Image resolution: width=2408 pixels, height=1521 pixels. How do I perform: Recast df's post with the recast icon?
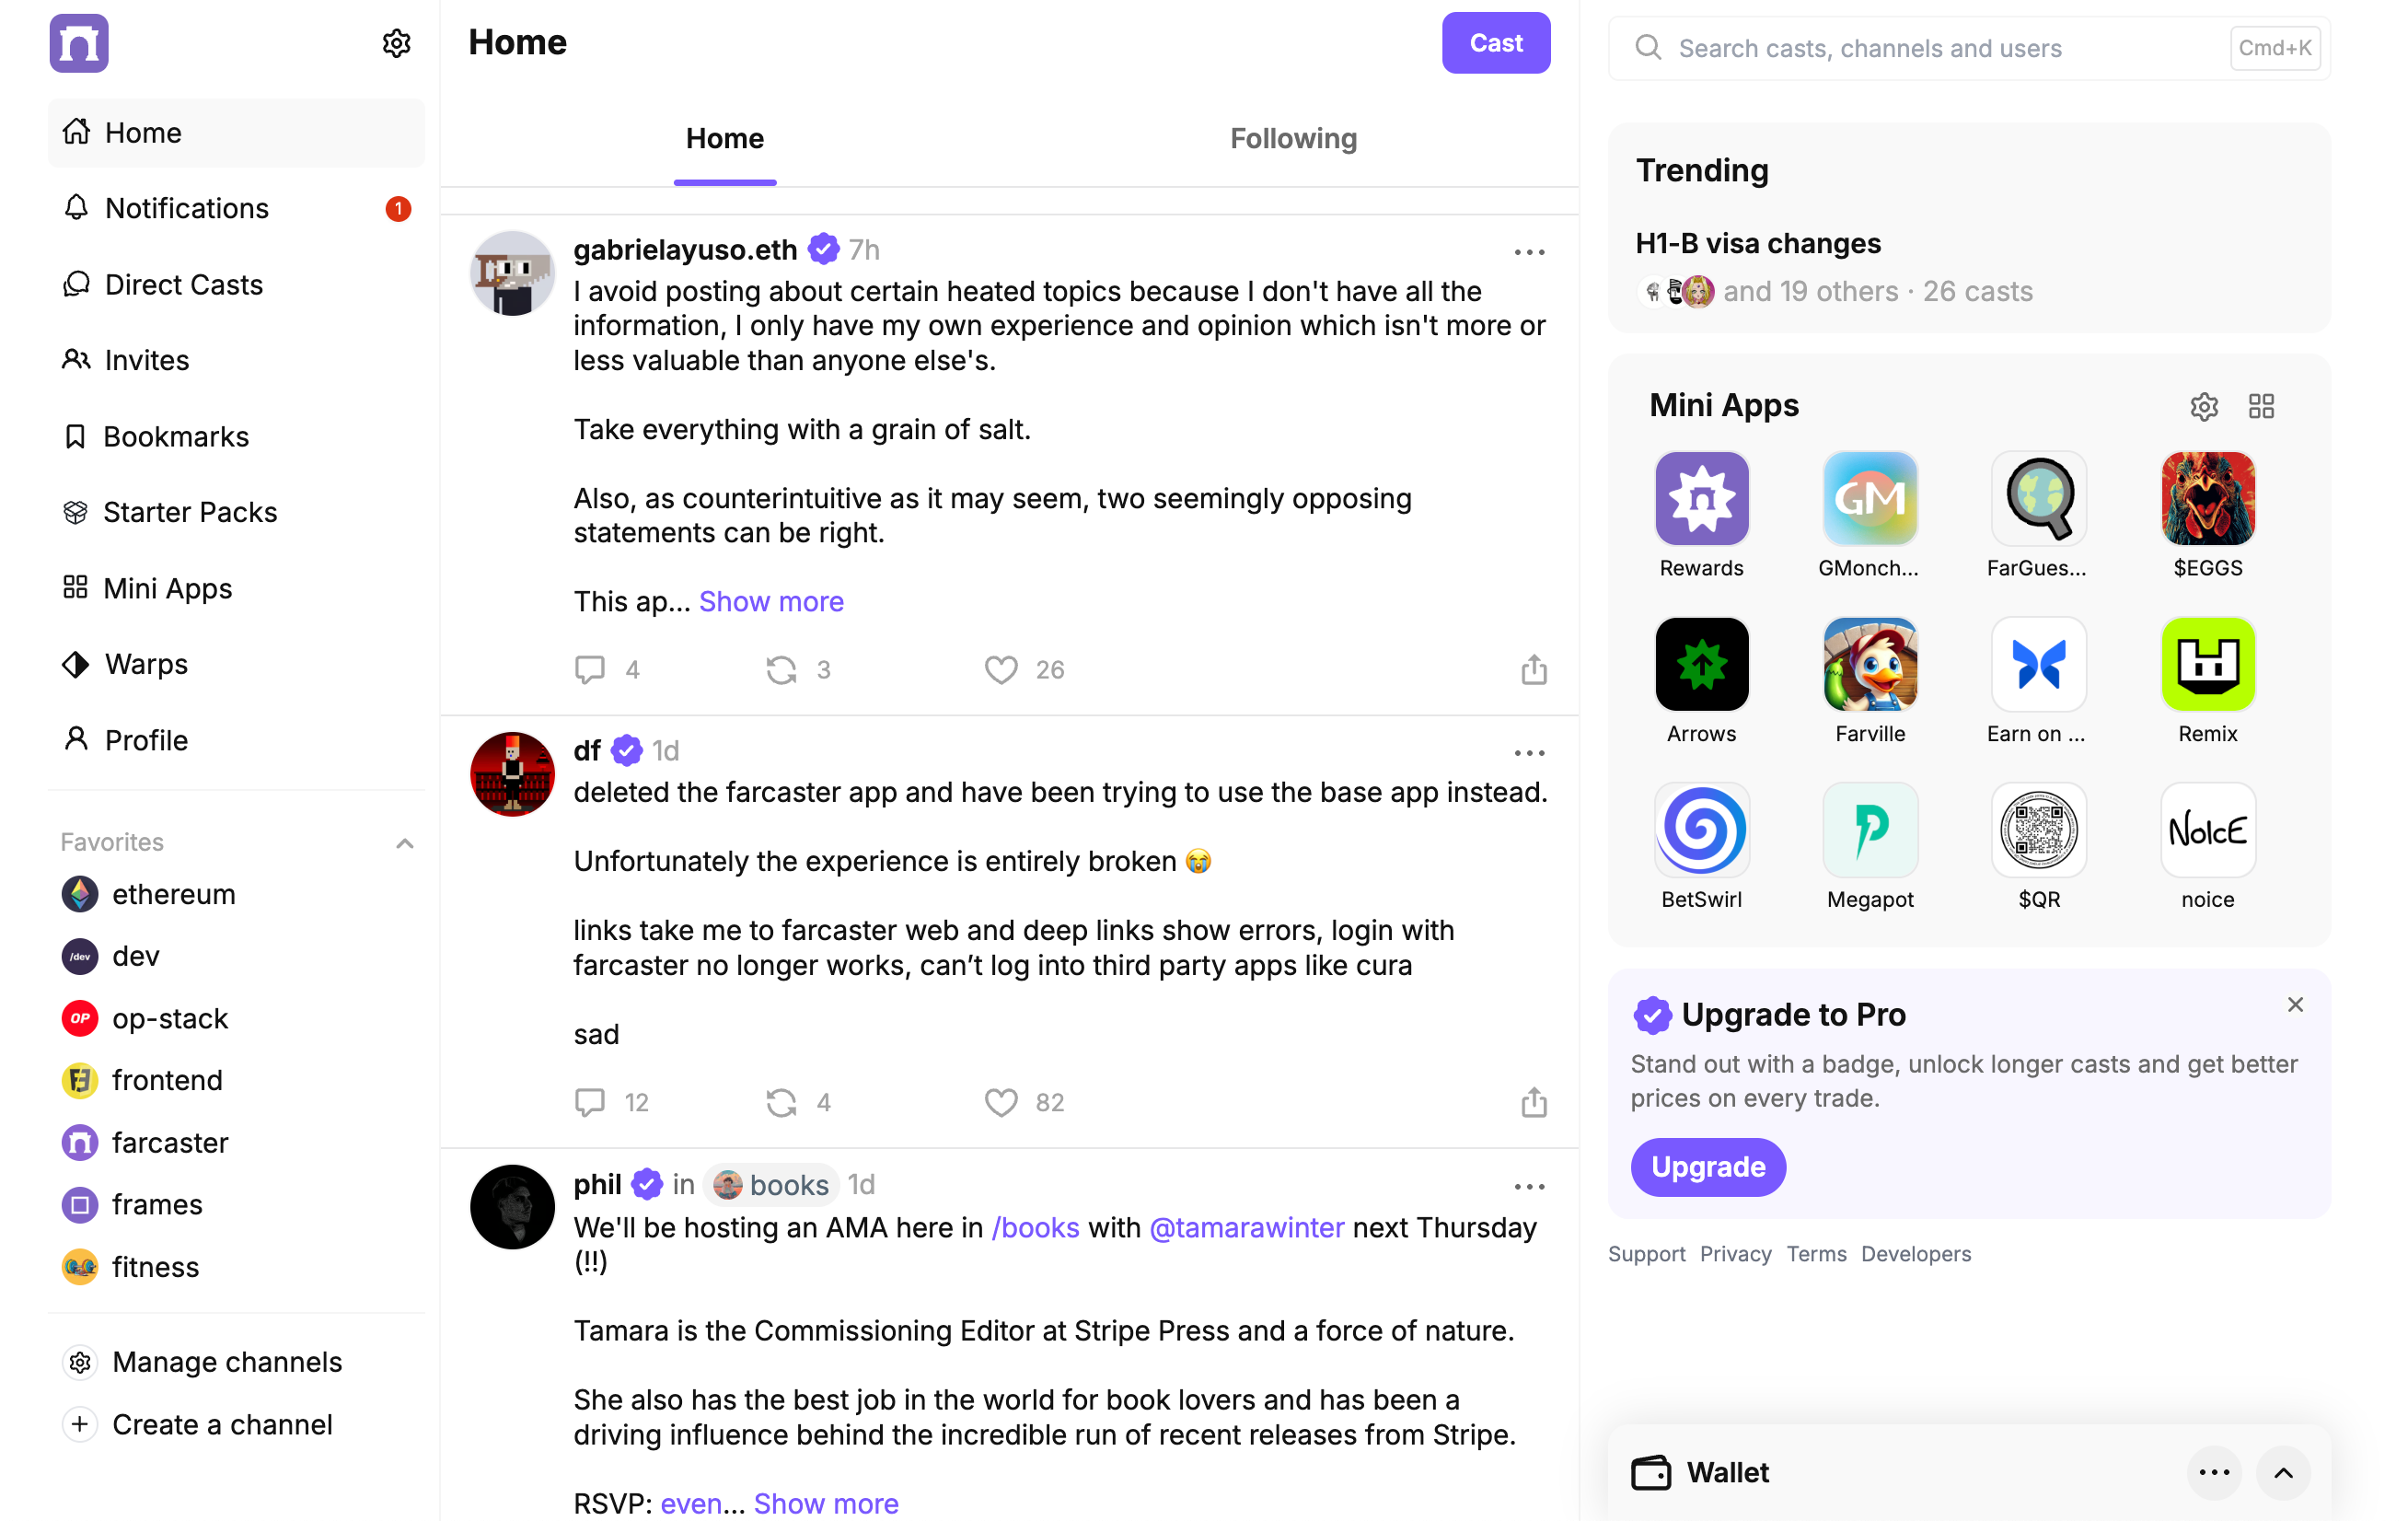[x=781, y=1102]
